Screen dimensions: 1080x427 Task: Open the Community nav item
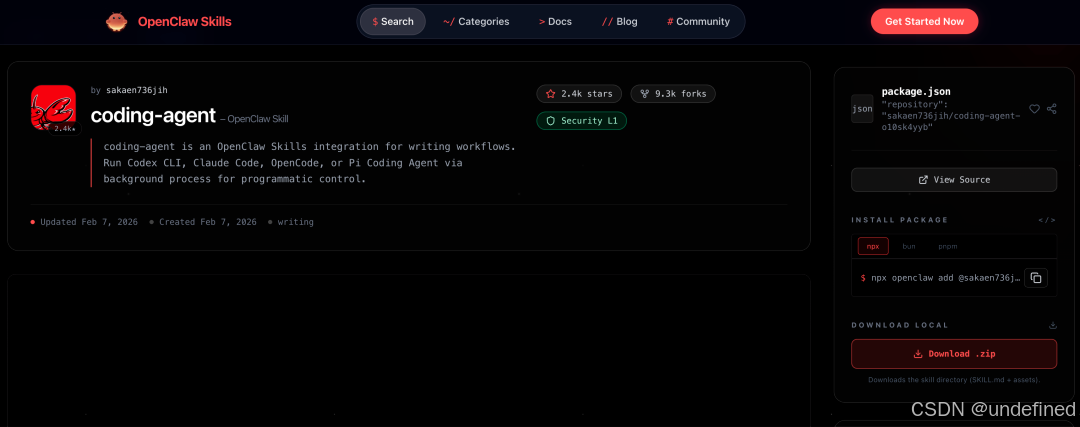698,21
